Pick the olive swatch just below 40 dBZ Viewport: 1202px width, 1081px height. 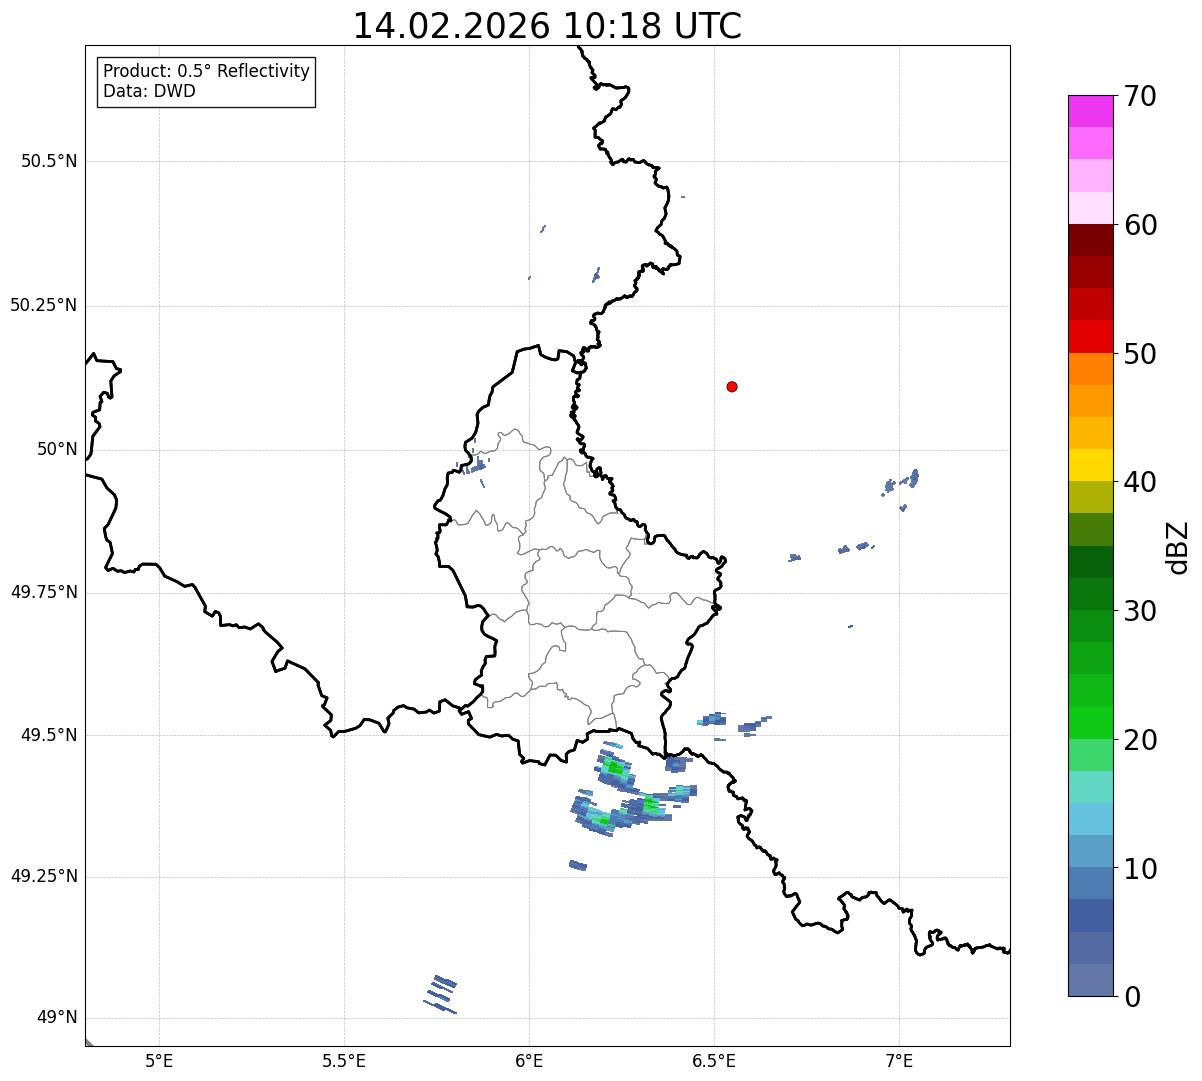[x=1090, y=497]
